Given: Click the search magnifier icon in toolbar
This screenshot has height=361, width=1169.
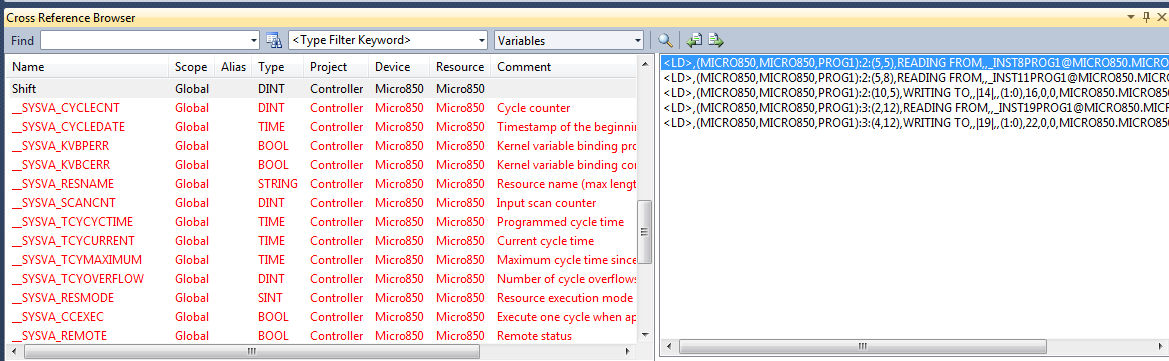Looking at the screenshot, I should click(665, 40).
